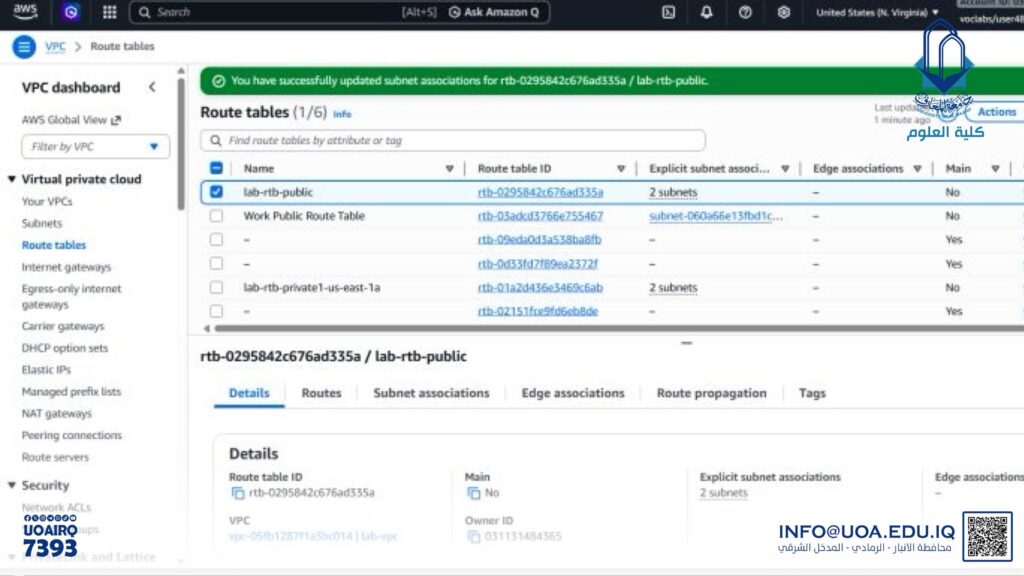Screen dimensions: 1024x576
Task: Open the Filter by VPC dropdown
Action: click(x=95, y=147)
